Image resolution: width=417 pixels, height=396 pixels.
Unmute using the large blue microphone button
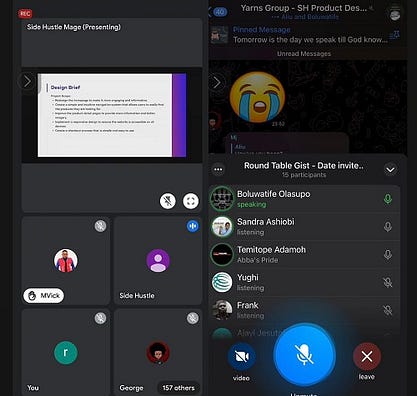pyautogui.click(x=304, y=355)
